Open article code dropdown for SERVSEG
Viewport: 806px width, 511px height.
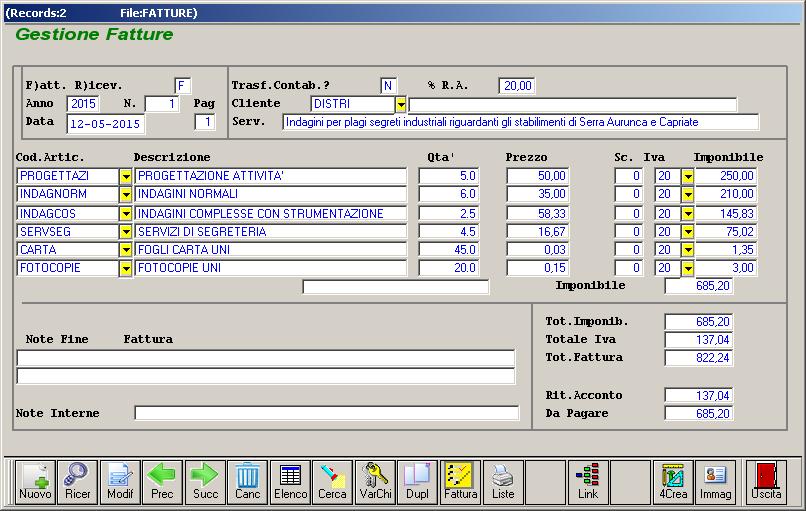(125, 232)
